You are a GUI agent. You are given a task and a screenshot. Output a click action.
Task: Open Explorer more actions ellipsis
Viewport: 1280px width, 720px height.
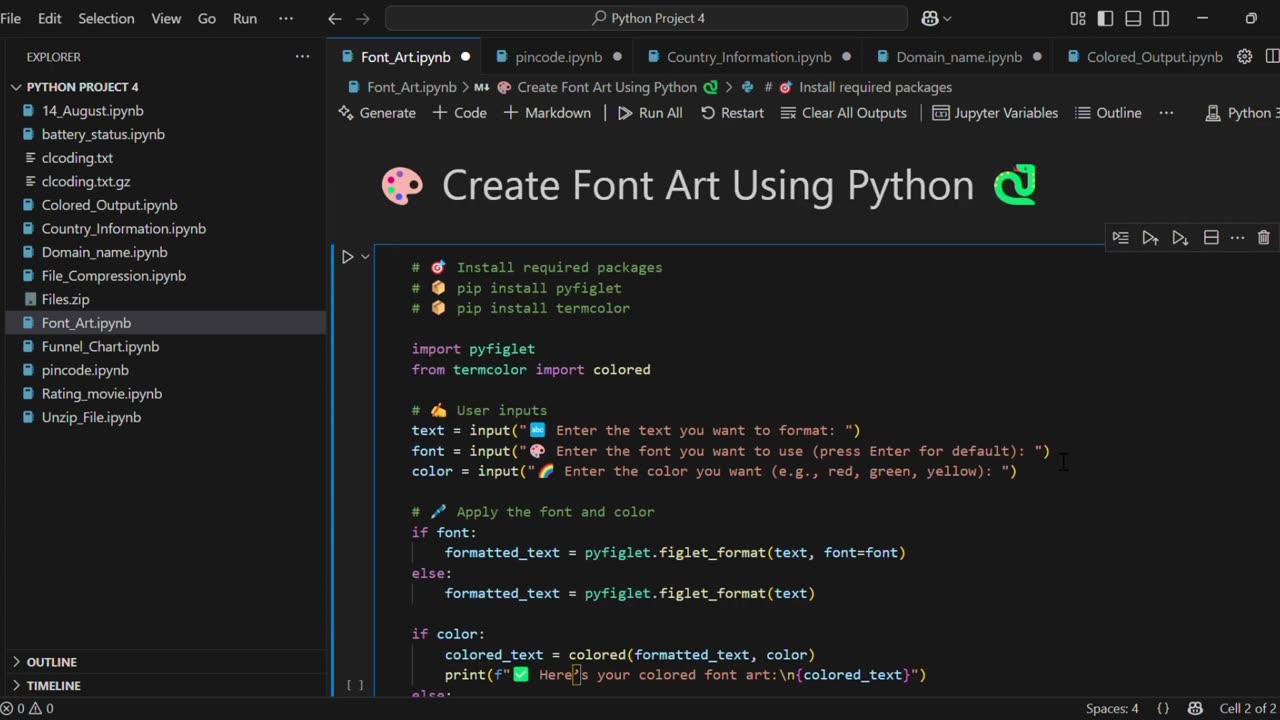(x=302, y=57)
